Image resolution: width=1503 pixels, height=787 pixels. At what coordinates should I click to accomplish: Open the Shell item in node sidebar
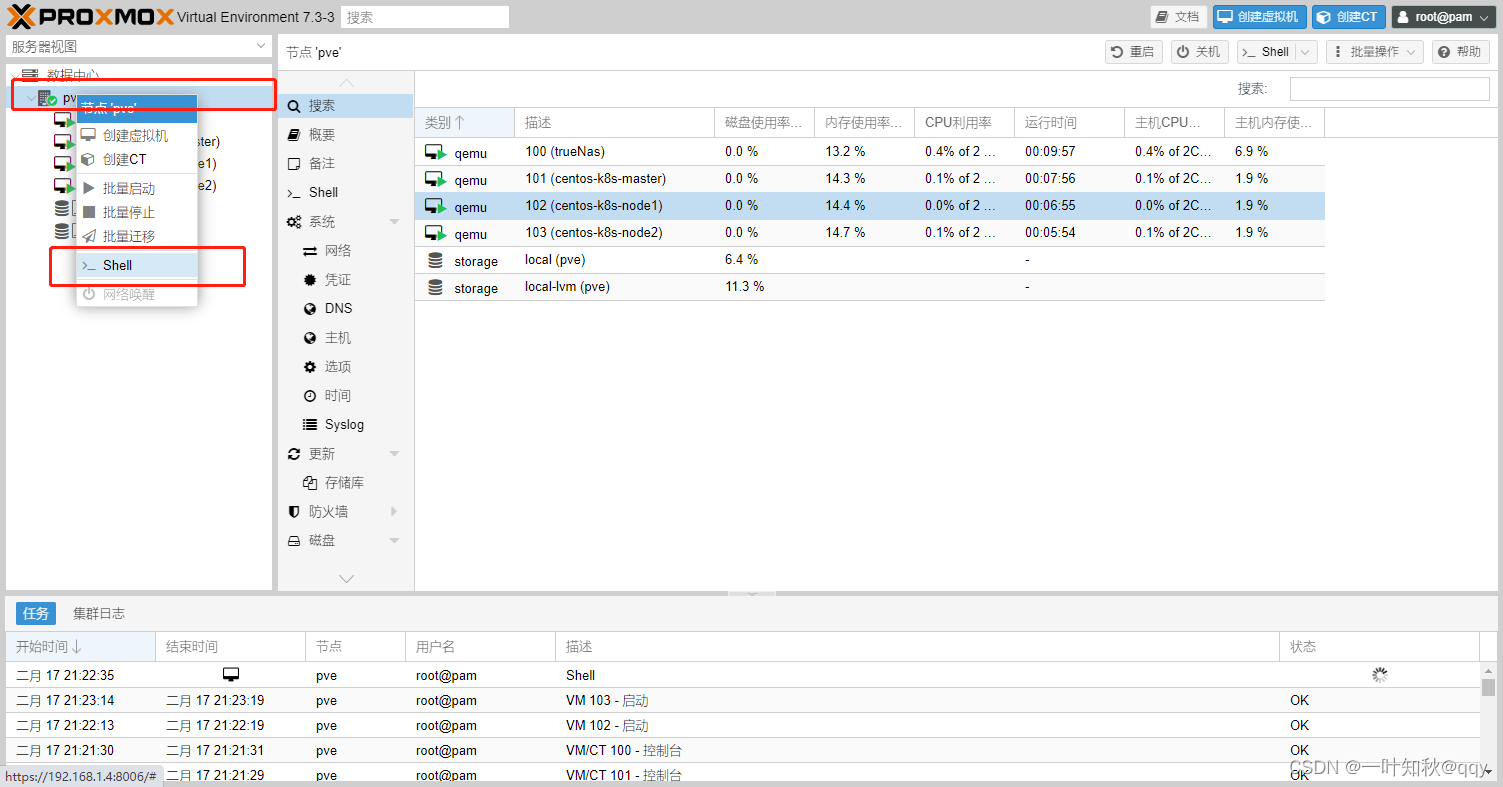tap(345, 192)
